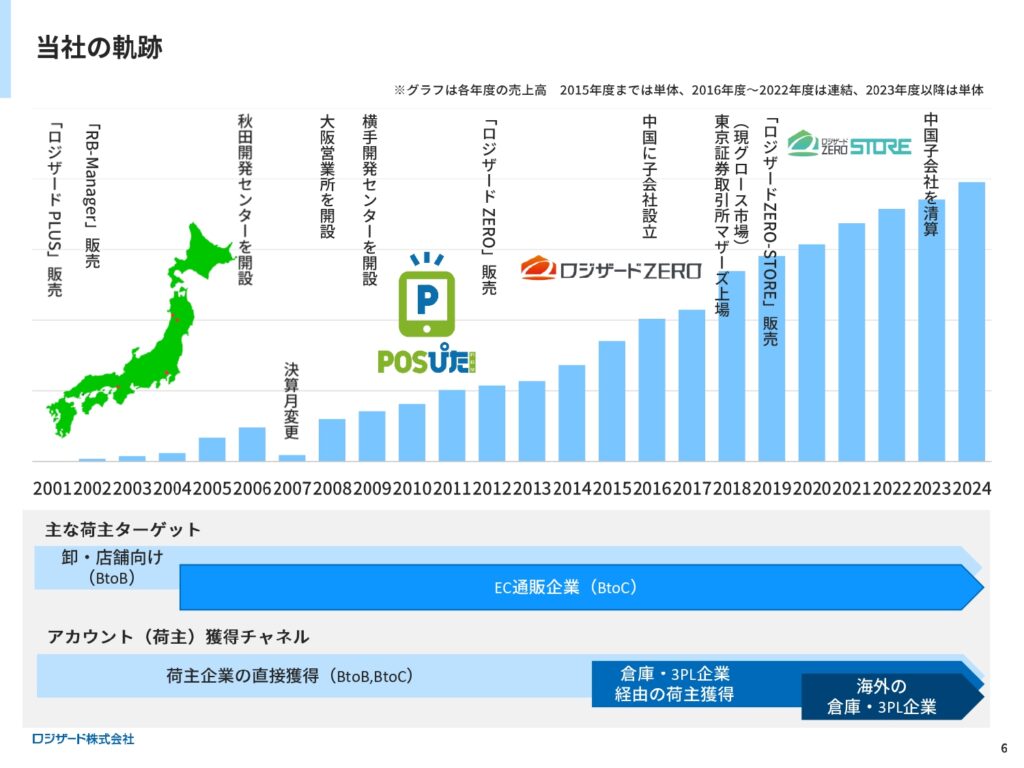1024x768 pixels.
Task: Click the year label 2015
Action: 612,488
